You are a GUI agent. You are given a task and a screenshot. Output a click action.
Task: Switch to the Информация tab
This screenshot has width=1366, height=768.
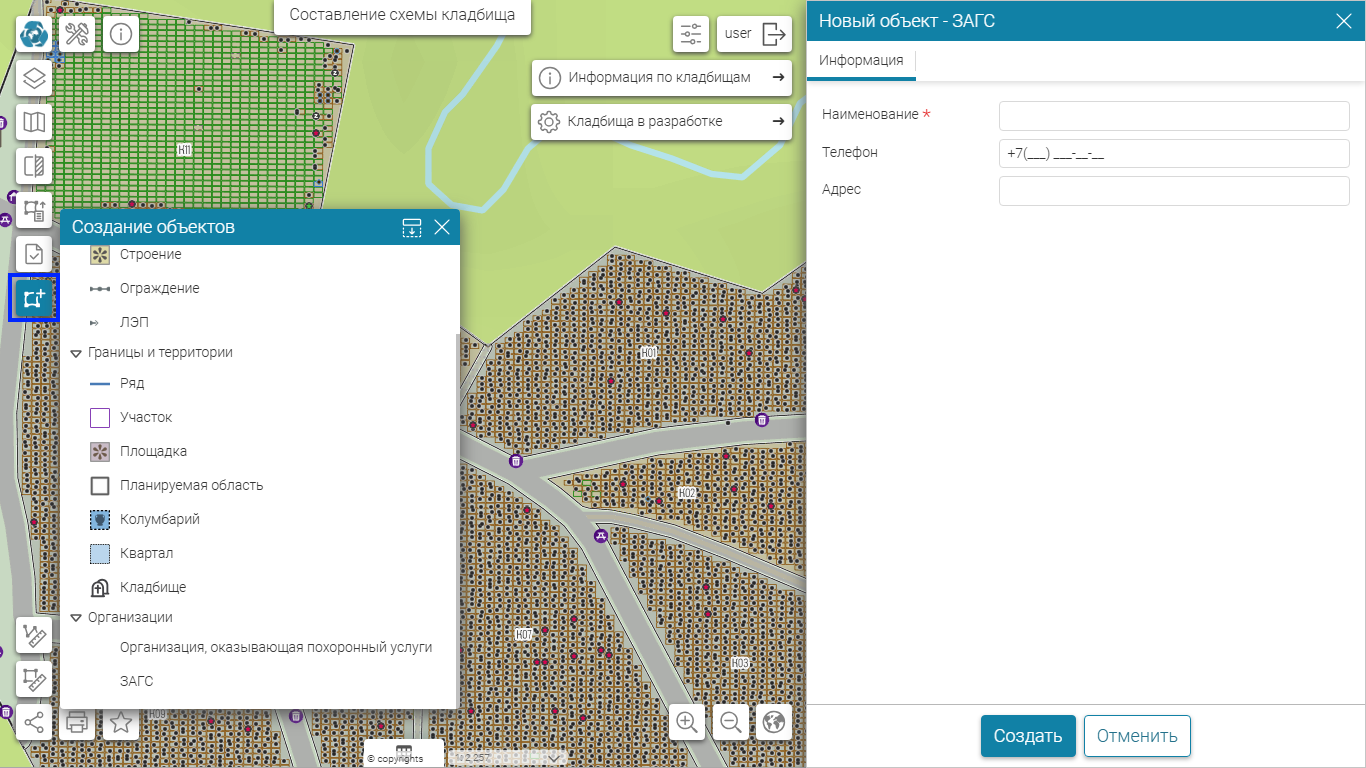point(860,60)
